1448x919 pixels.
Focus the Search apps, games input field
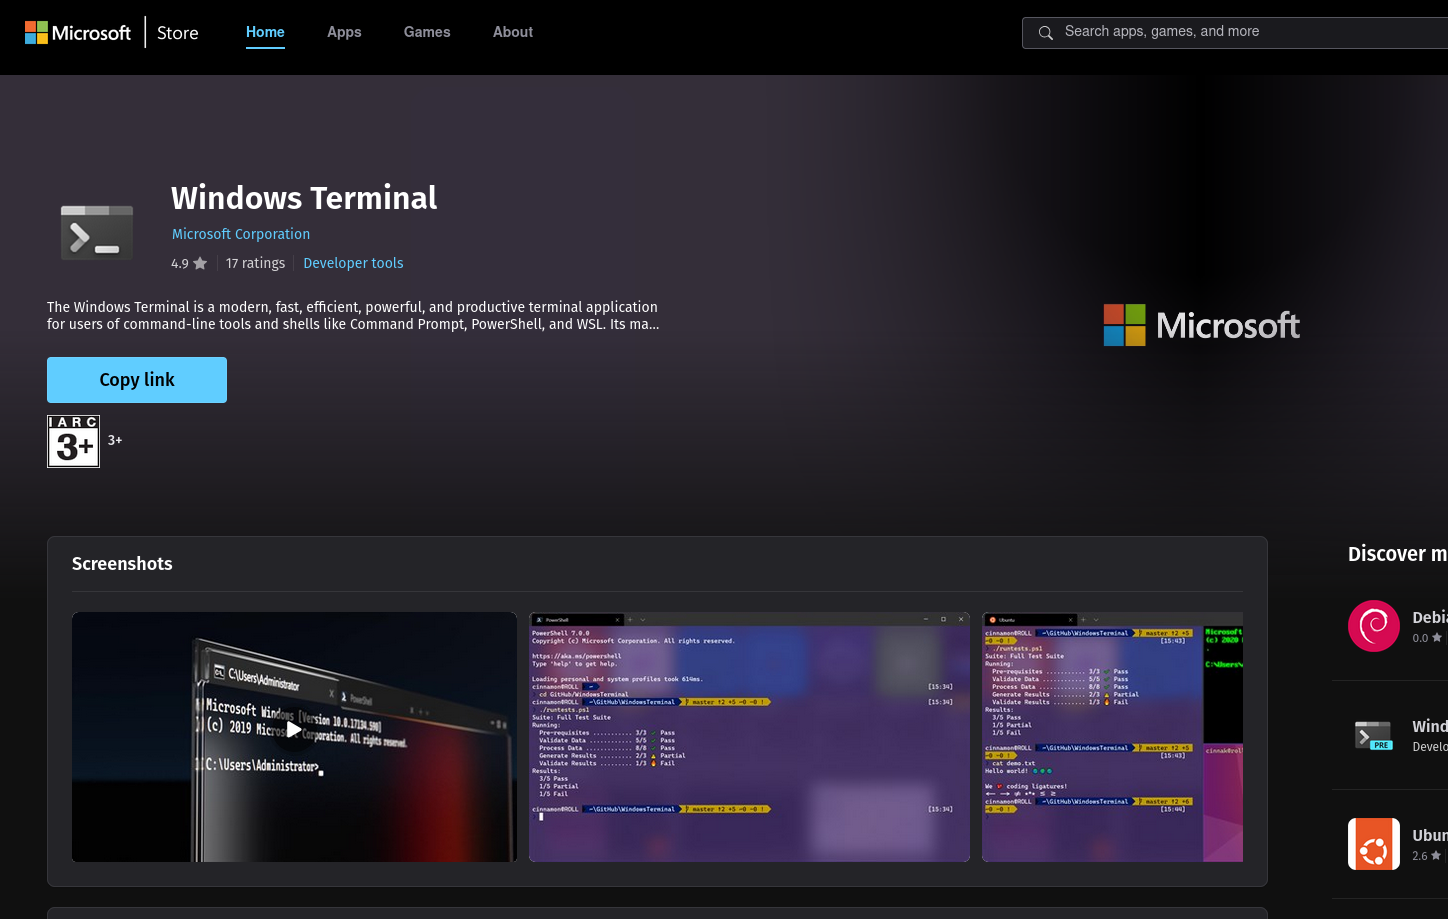[x=1235, y=32]
